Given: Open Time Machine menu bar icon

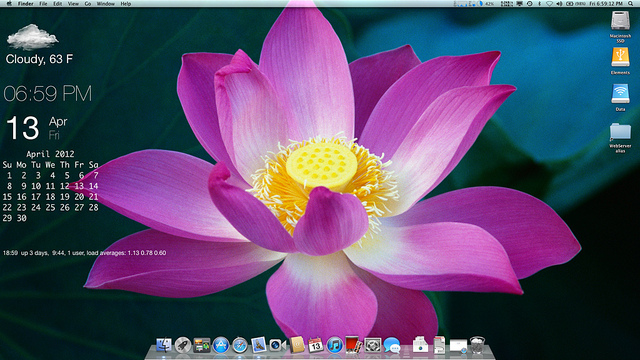Looking at the screenshot, I should click(529, 4).
